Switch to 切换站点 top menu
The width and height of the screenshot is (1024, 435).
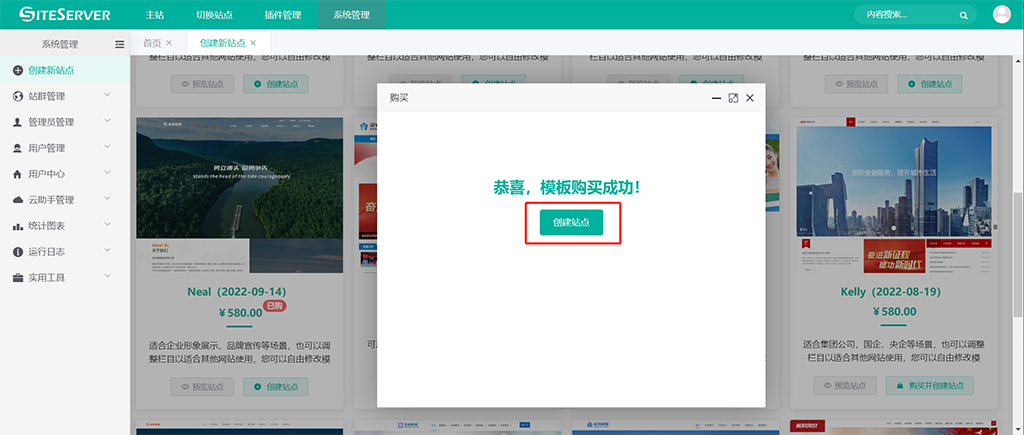click(x=216, y=15)
